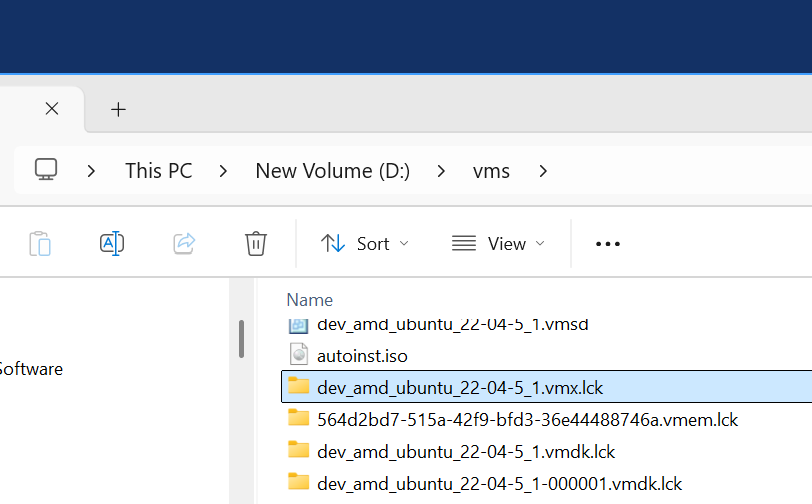
Task: Open the See more ellipsis menu
Action: point(607,243)
